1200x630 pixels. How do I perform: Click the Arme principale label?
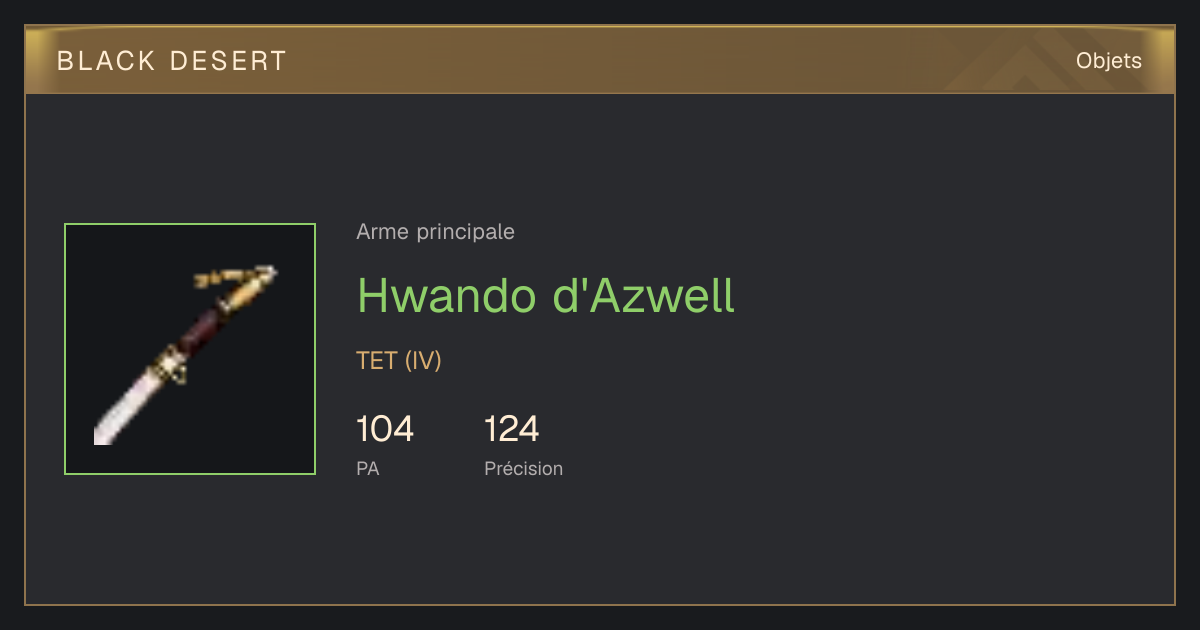(x=436, y=232)
